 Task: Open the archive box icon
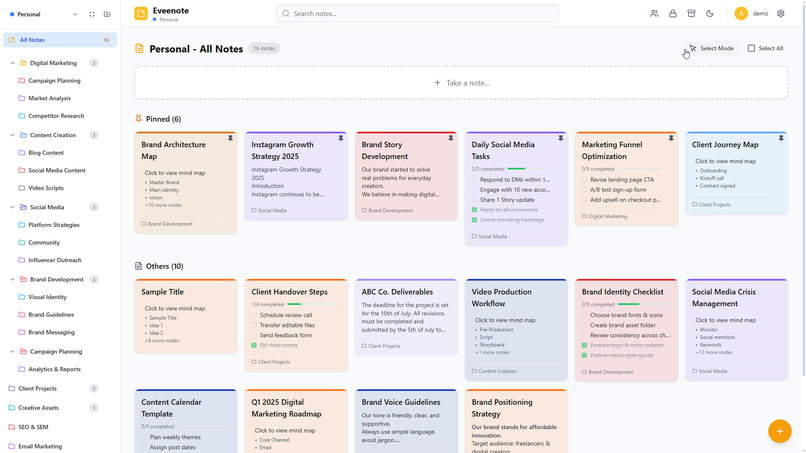[x=691, y=14]
